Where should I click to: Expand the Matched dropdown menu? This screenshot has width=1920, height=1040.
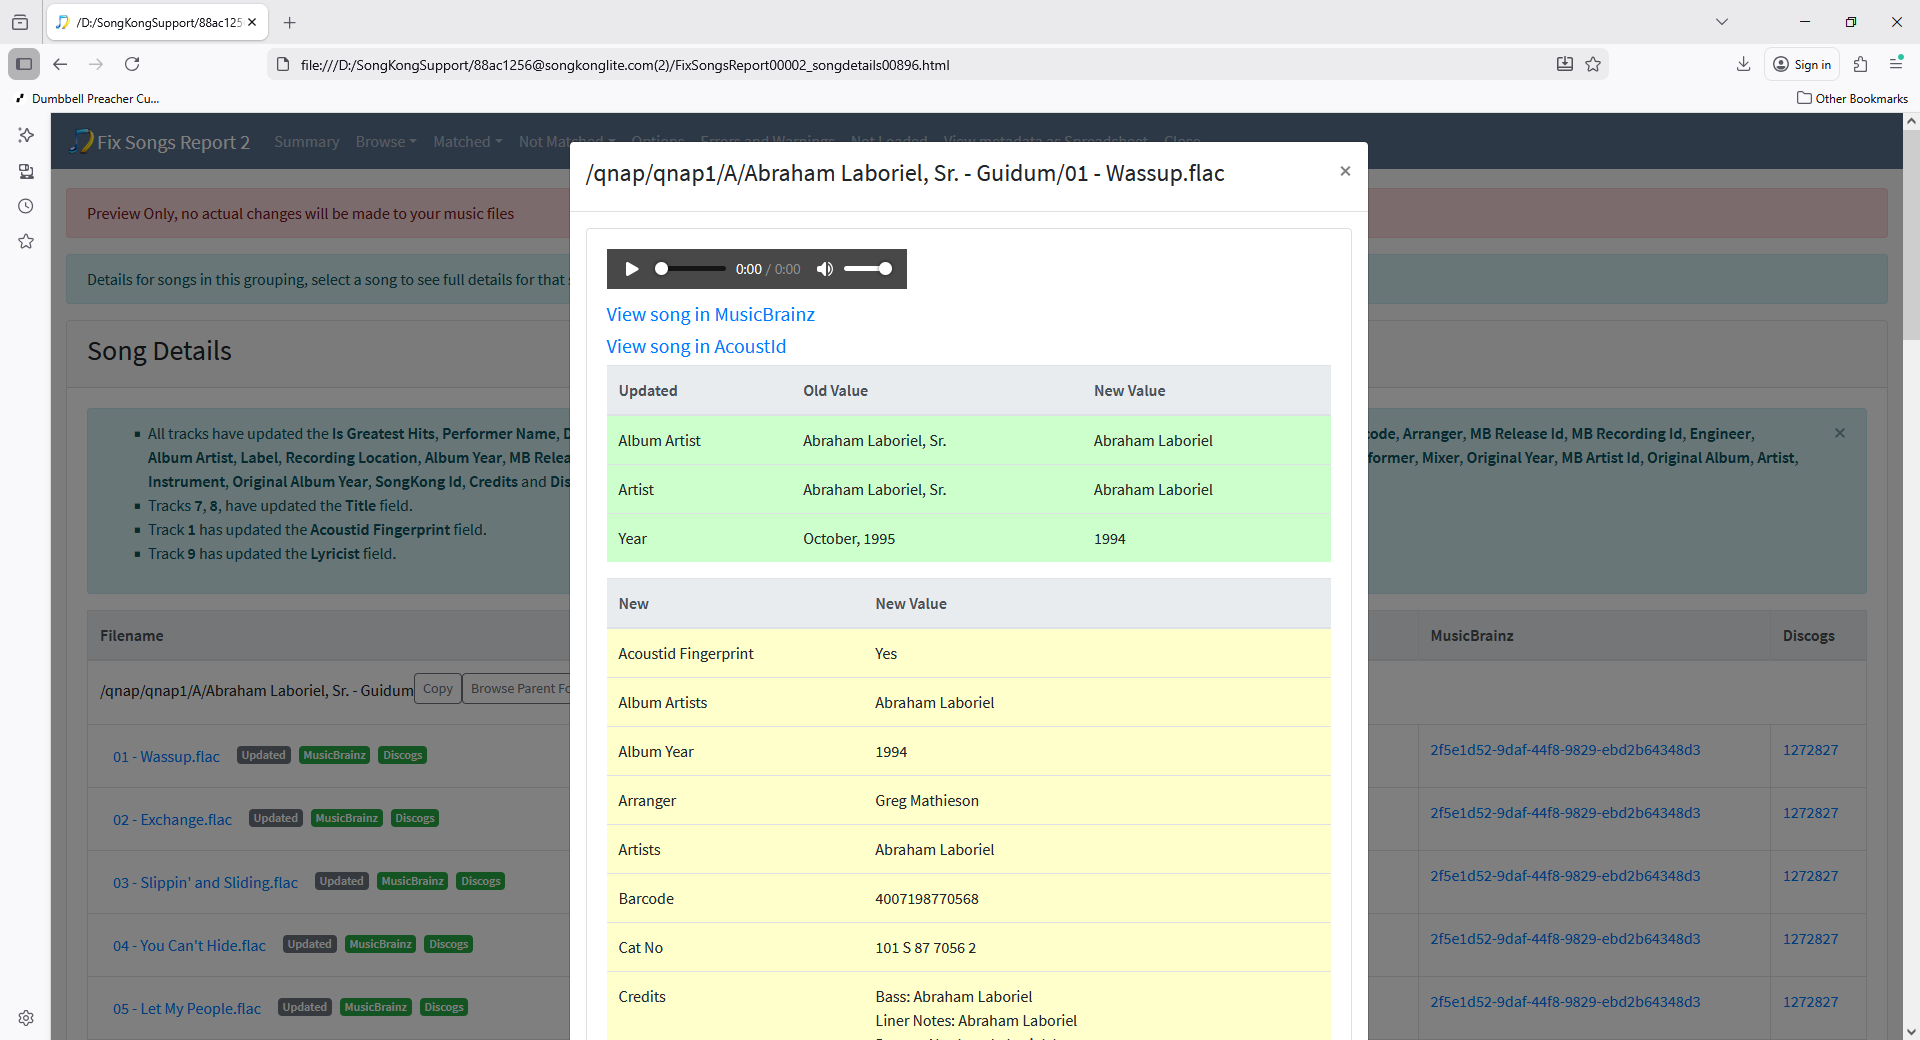[x=467, y=142]
